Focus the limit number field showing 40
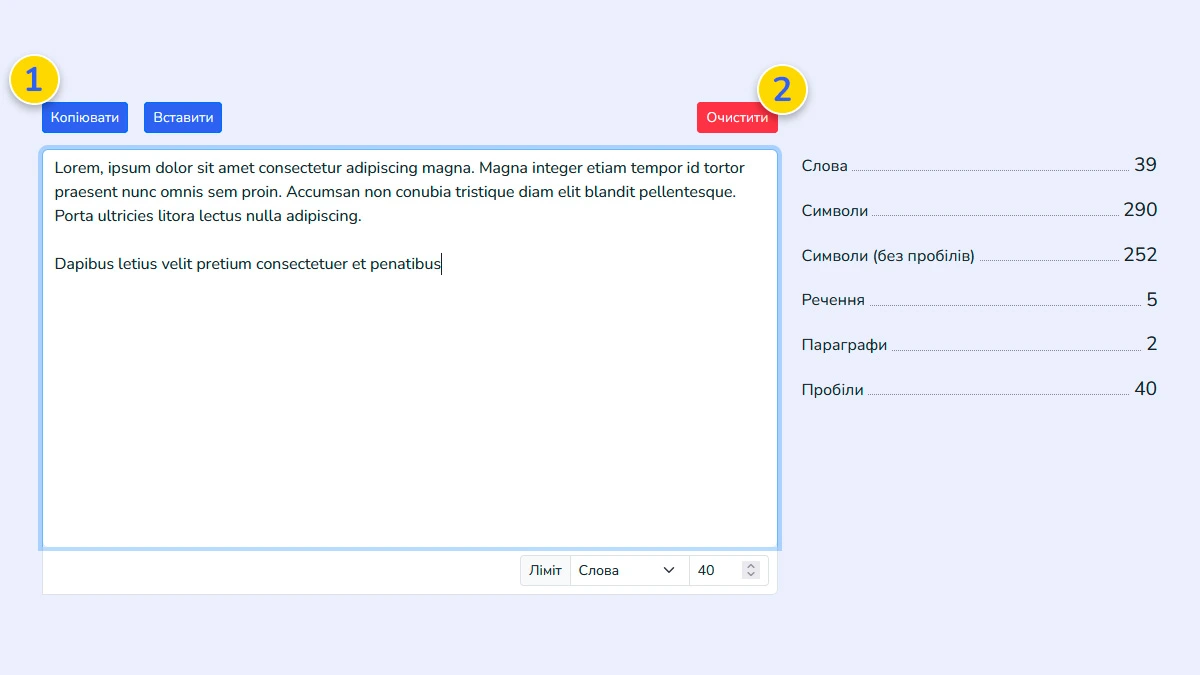The image size is (1200, 675). (715, 570)
